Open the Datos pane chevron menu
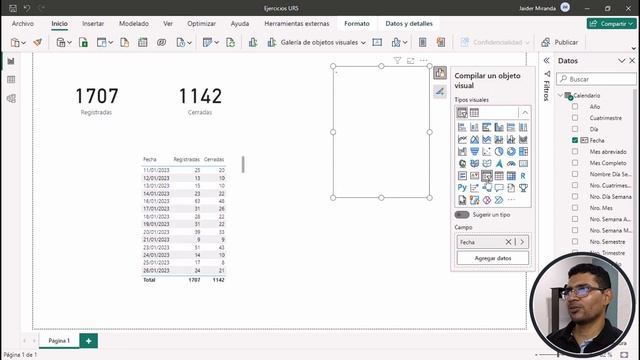The height and width of the screenshot is (360, 640). coord(621,61)
